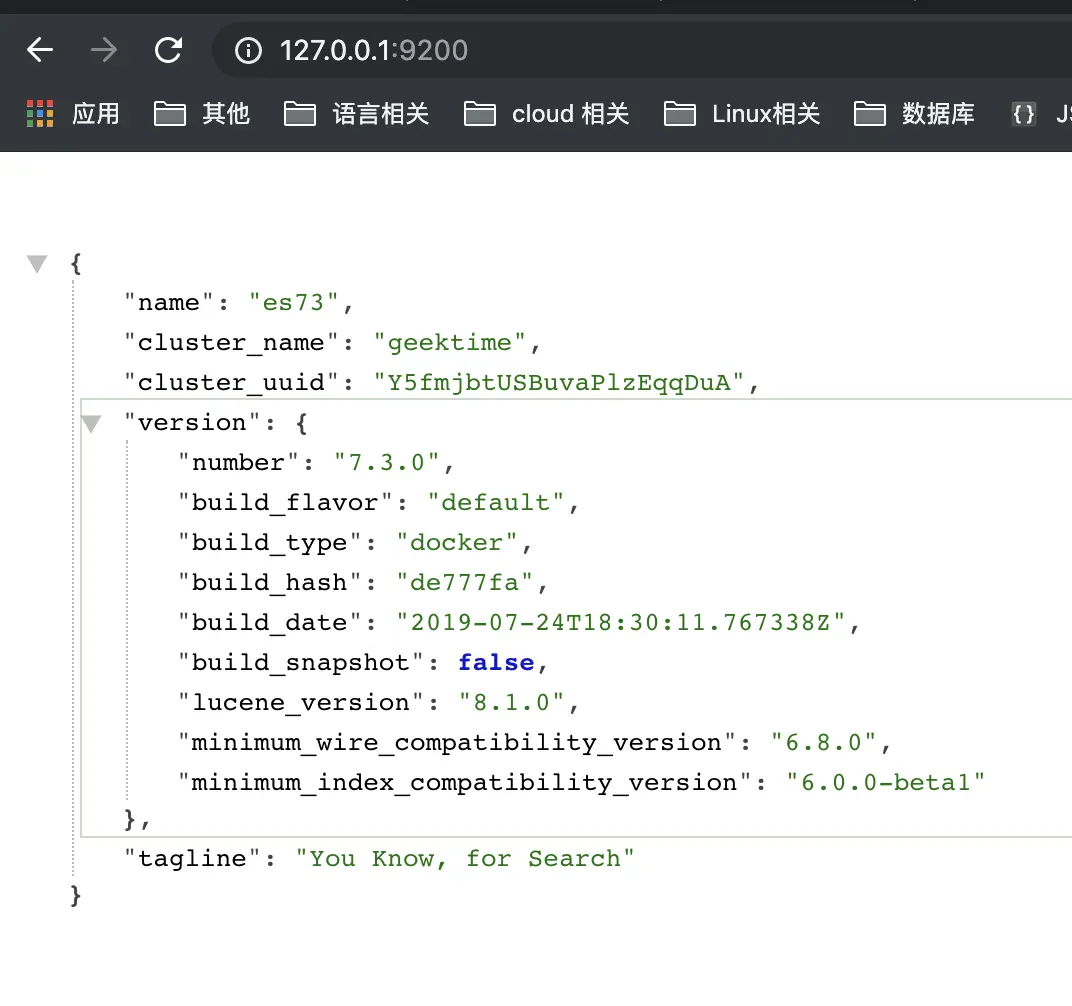Open the 语言相关 bookmarks folder
Image resolution: width=1072 pixels, height=1006 pixels.
click(x=357, y=114)
